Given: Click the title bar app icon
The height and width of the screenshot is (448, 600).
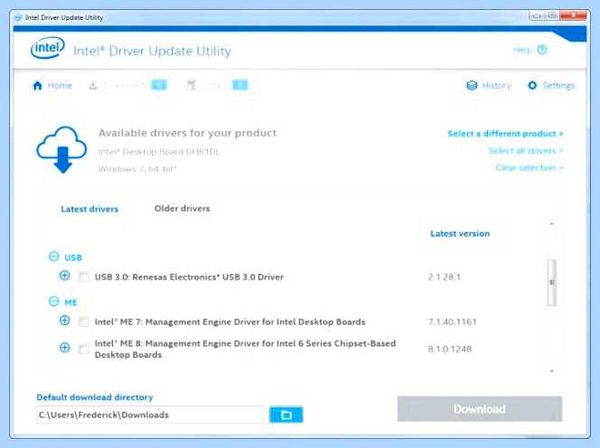Looking at the screenshot, I should (x=18, y=18).
